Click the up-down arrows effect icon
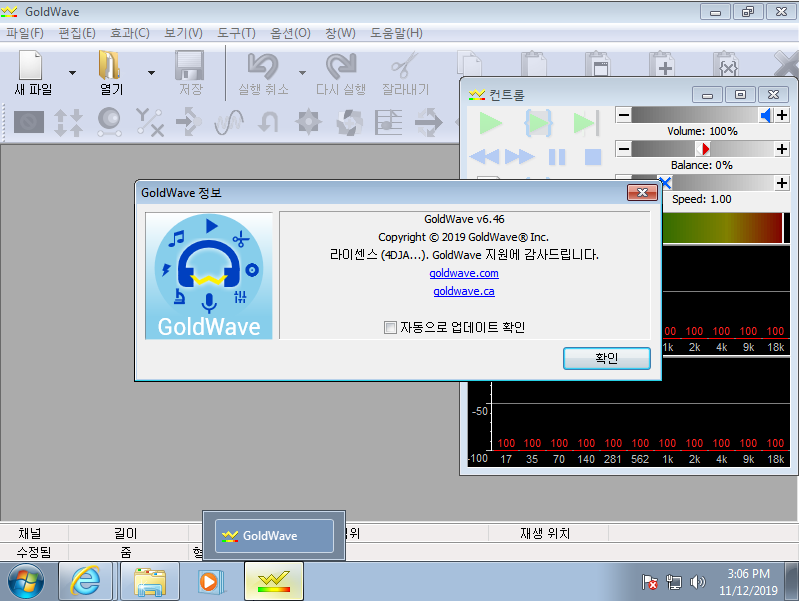Viewport: 799px width, 601px height. (x=68, y=123)
